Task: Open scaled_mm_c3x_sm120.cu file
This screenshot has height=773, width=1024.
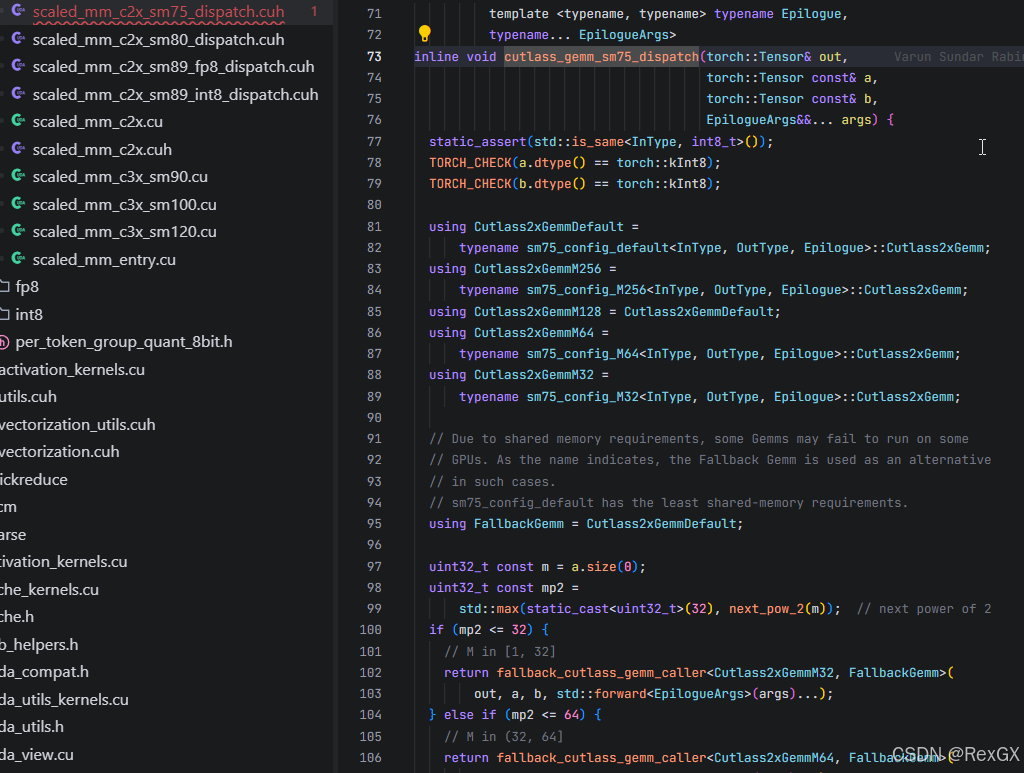Action: [x=124, y=232]
